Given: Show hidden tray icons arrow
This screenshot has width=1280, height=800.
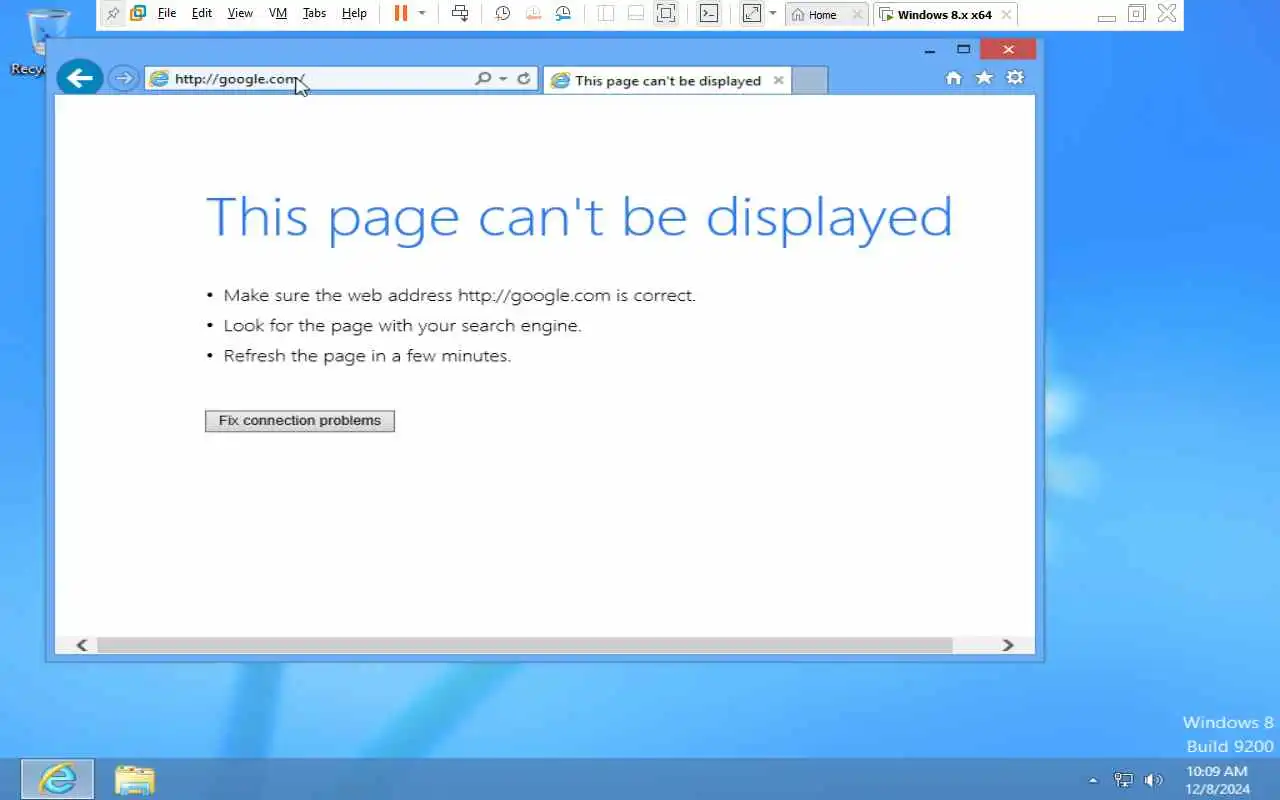Looking at the screenshot, I should pyautogui.click(x=1093, y=780).
